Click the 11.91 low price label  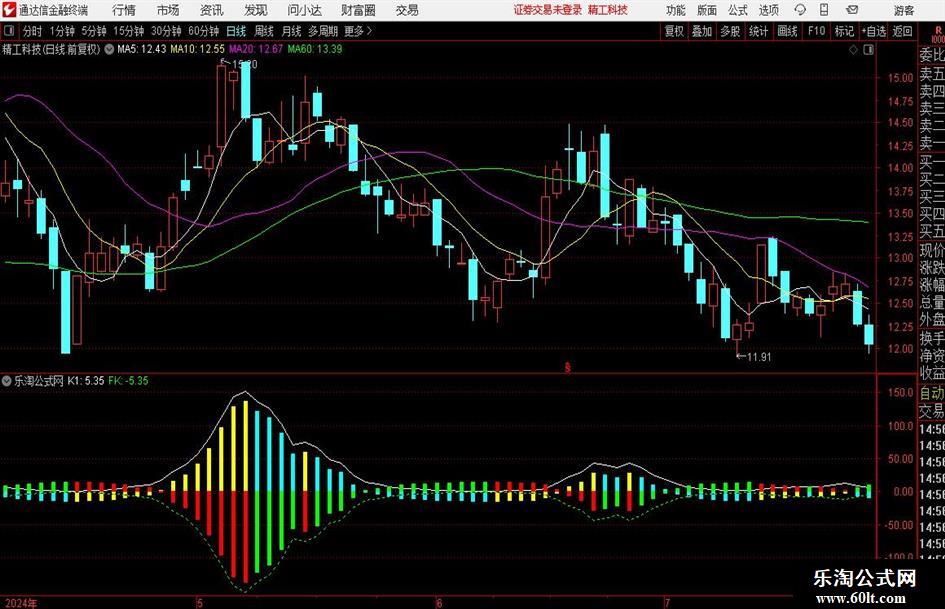point(759,357)
